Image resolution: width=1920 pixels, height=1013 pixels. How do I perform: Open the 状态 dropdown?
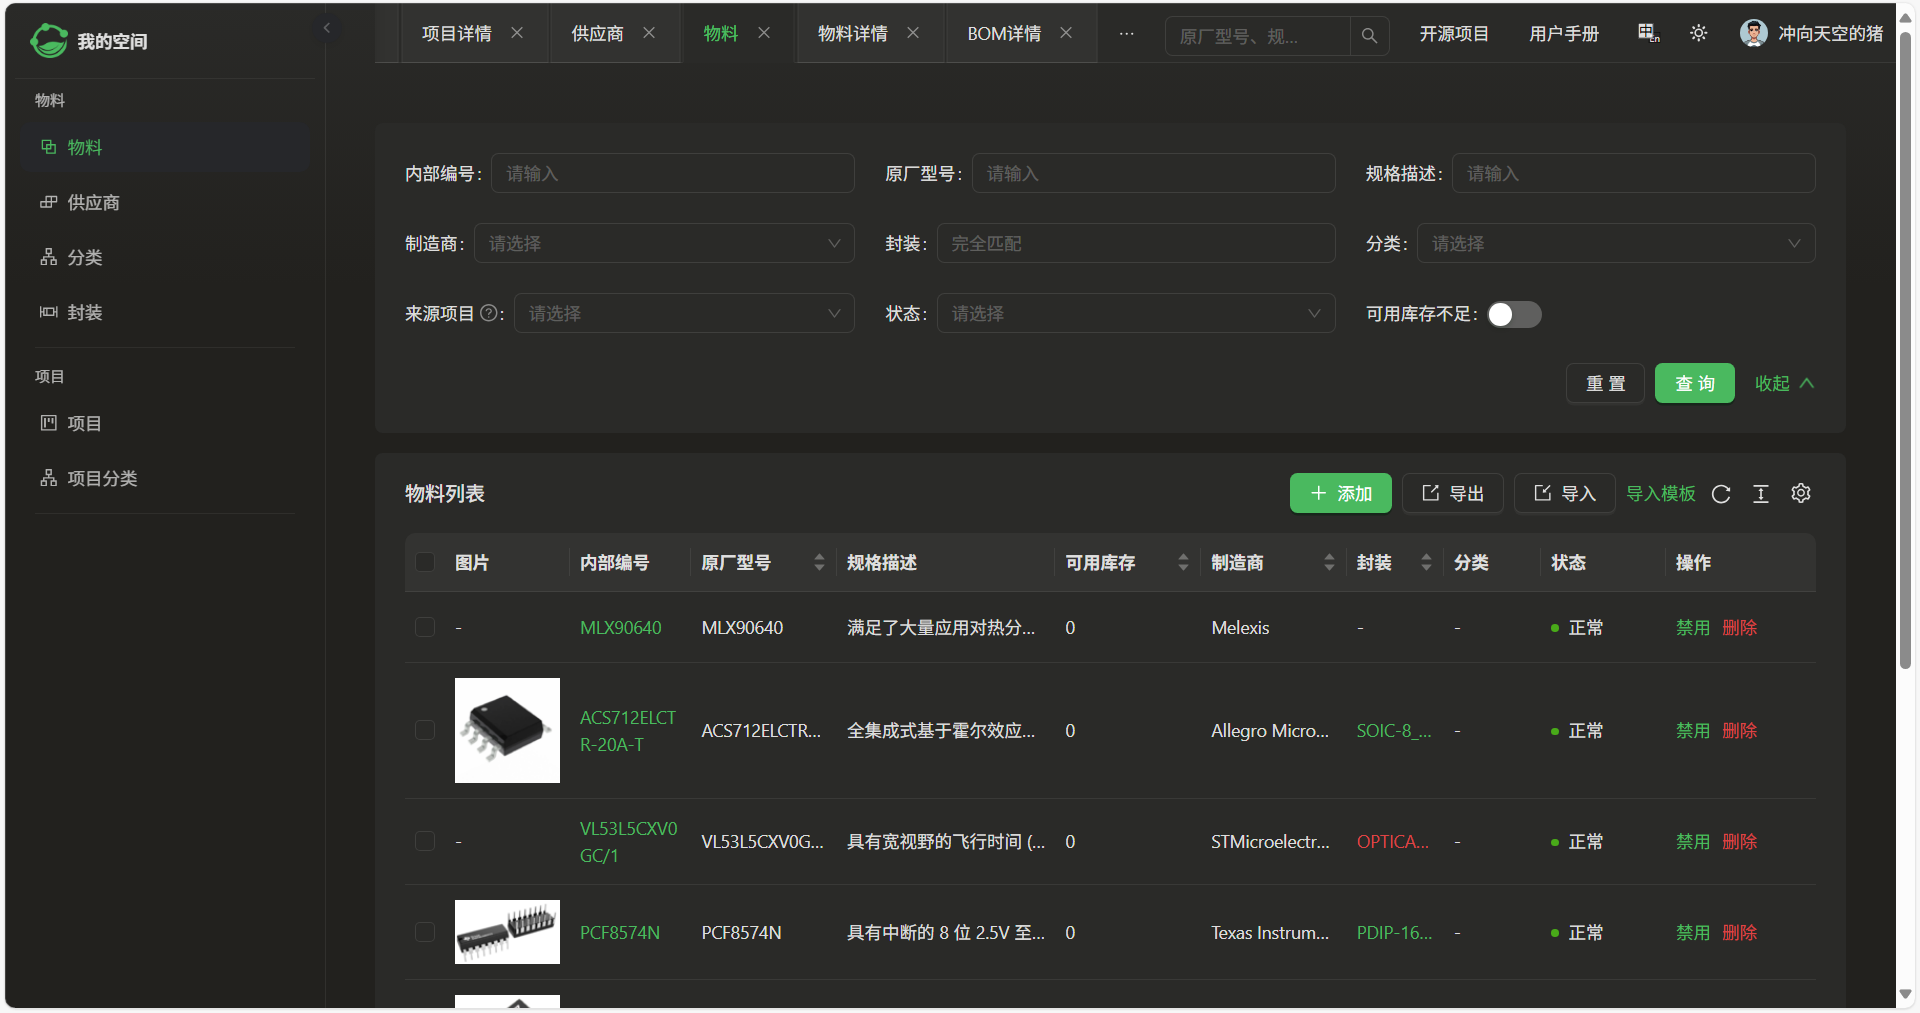(x=1135, y=314)
